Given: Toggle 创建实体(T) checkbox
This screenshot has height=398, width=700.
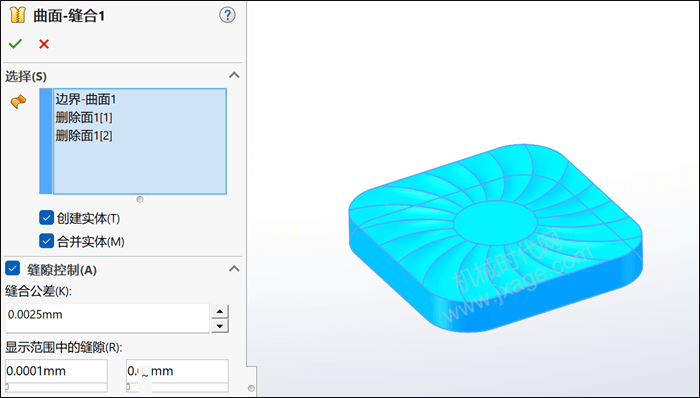Looking at the screenshot, I should (x=46, y=218).
